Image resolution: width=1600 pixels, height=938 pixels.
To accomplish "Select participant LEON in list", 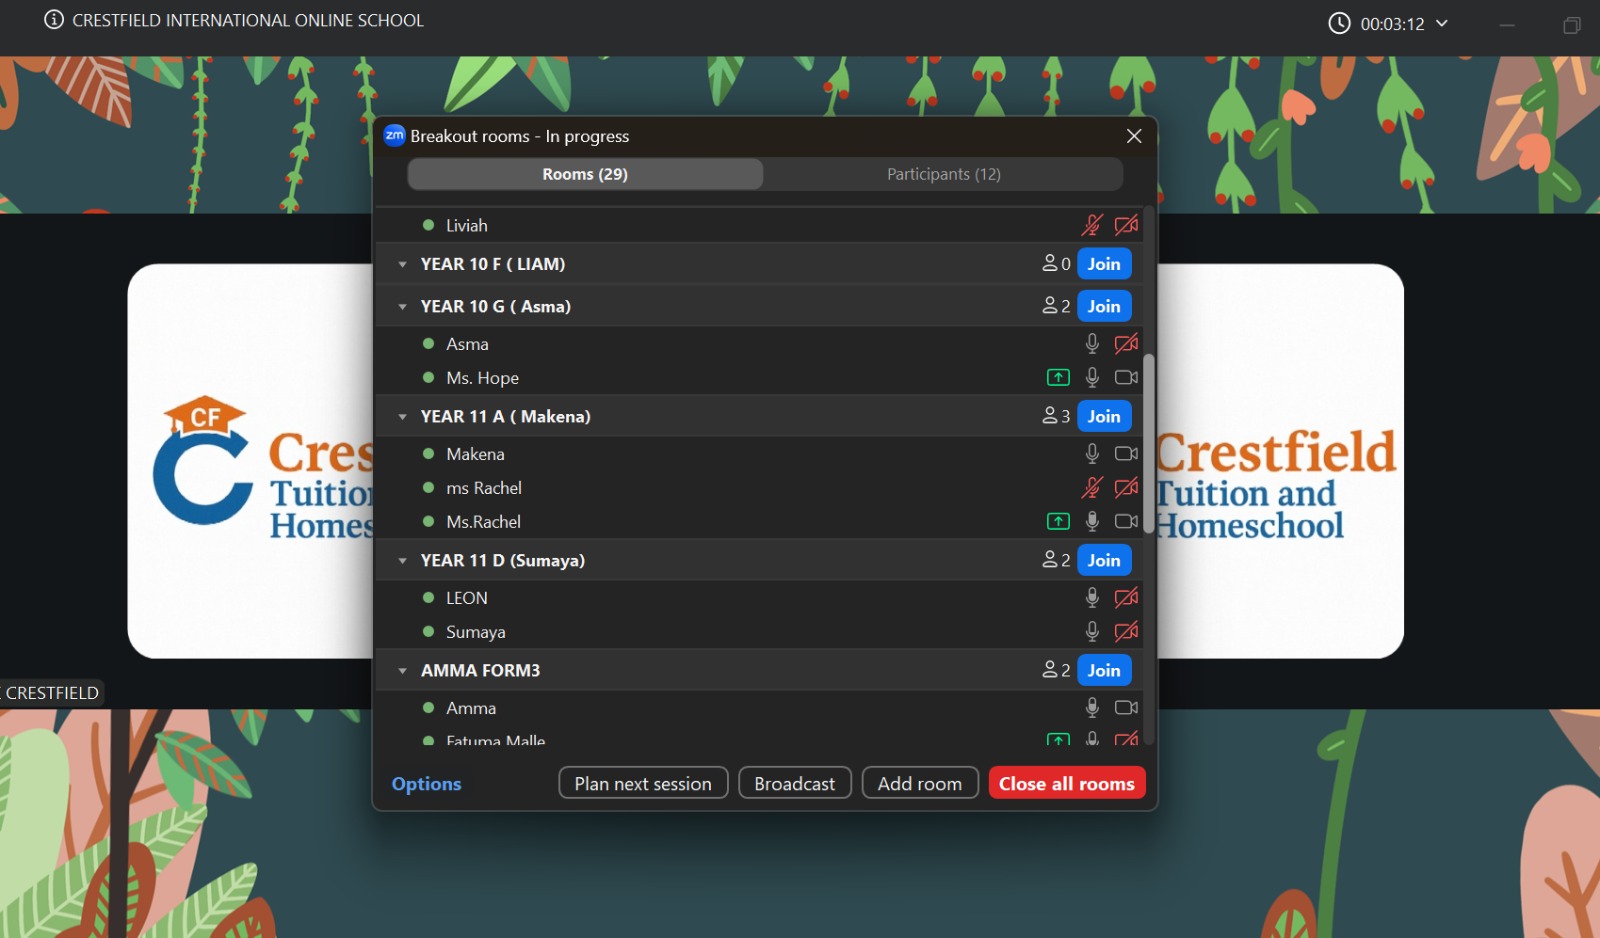I will click(760, 597).
